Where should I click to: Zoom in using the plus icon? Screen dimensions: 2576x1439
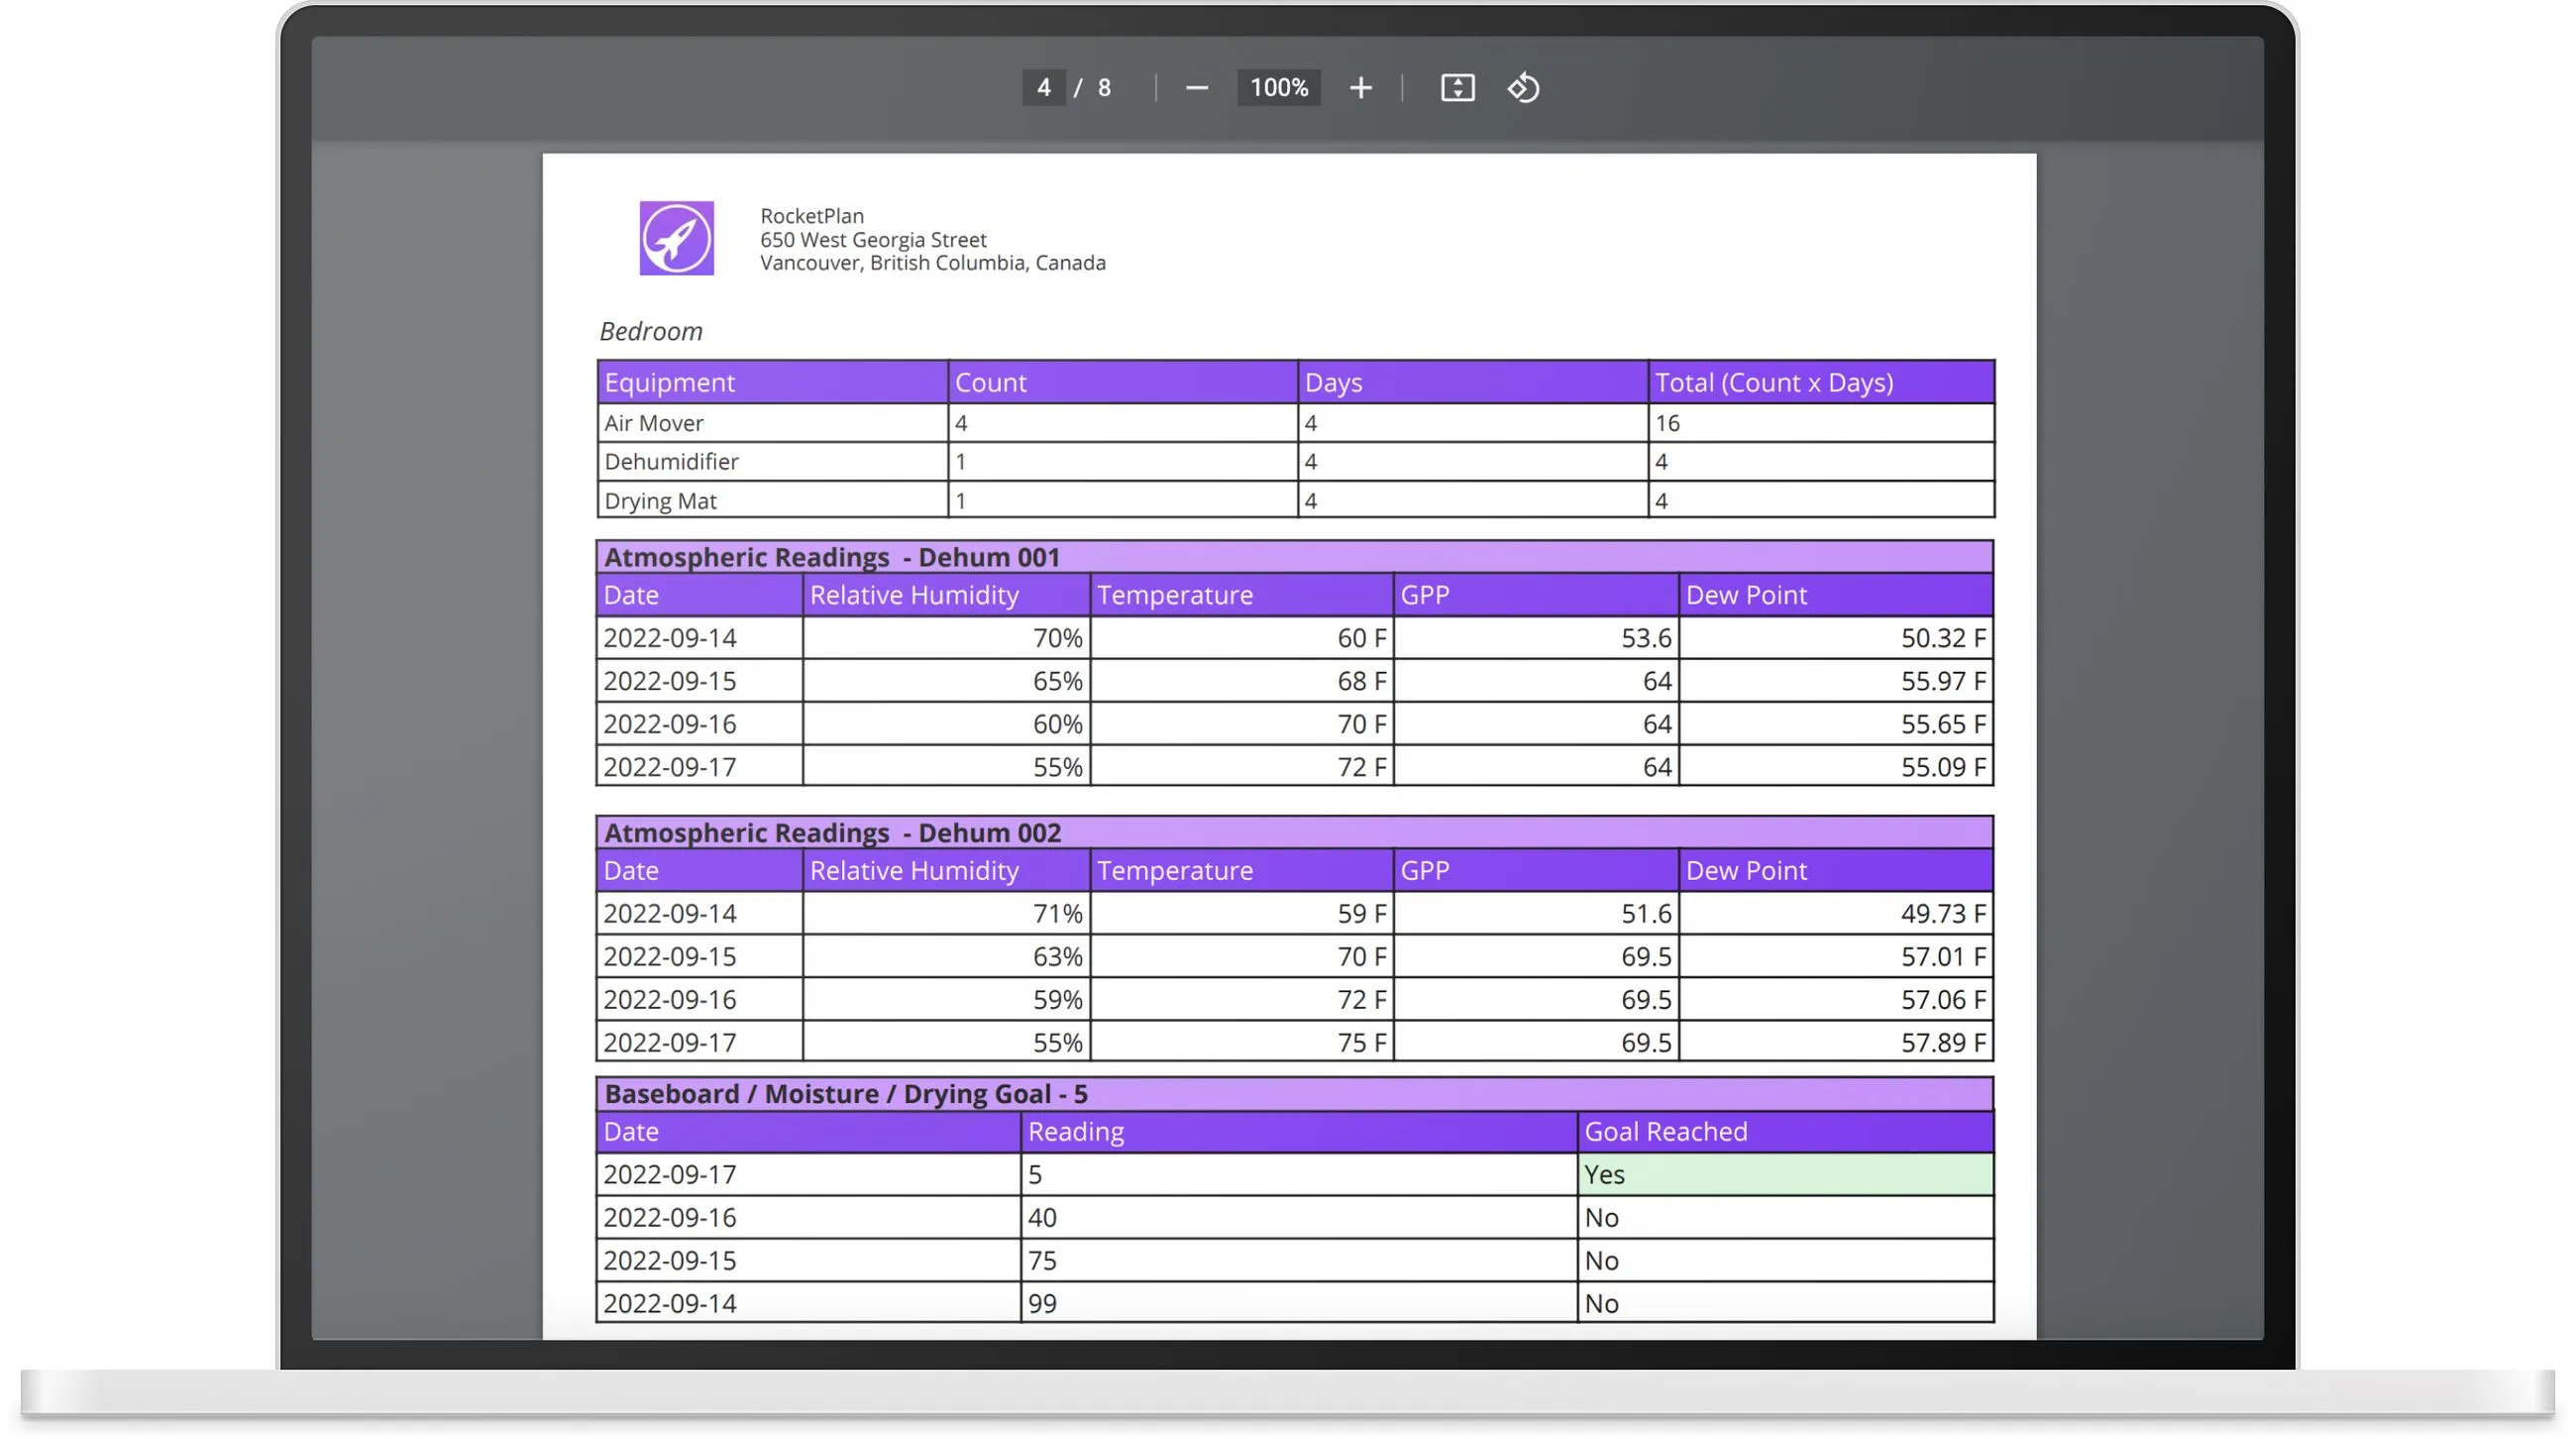(x=1361, y=88)
